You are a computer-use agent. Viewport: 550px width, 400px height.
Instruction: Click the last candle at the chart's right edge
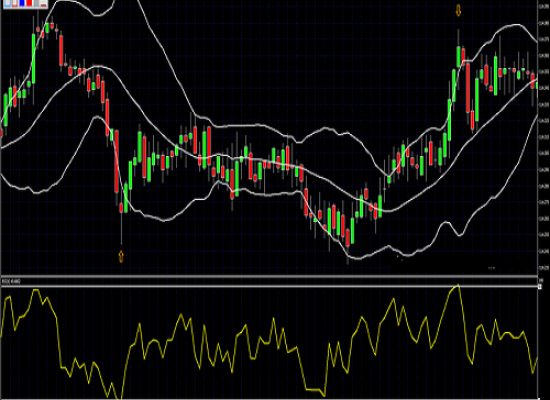tap(537, 85)
